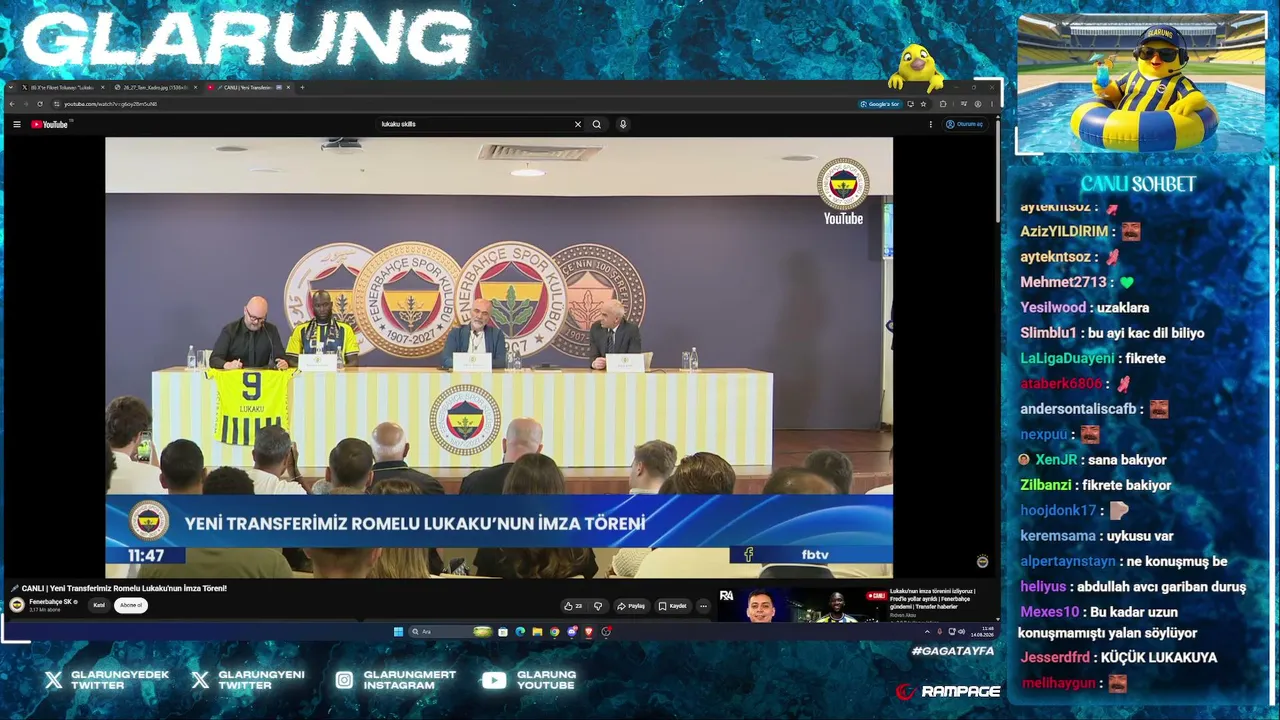Screen dimensions: 1280x720
Task: Open OBS Studio from the taskbar
Action: 606,632
